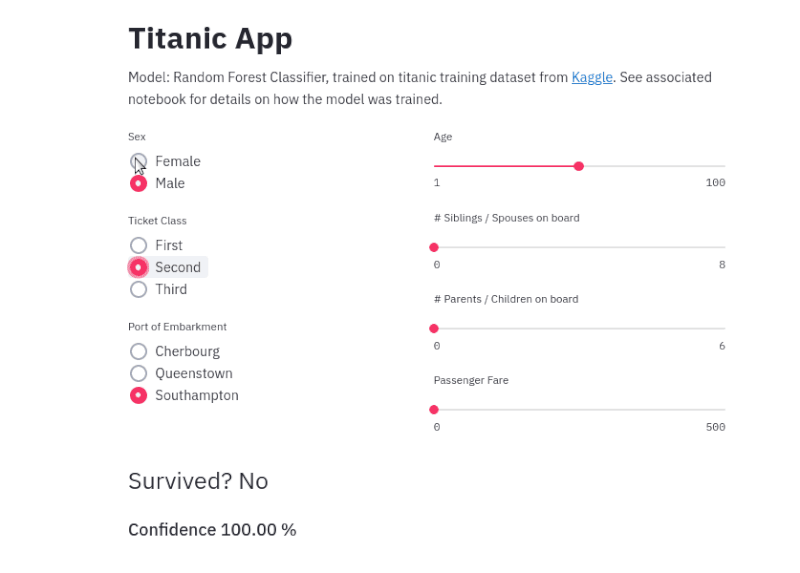The width and height of the screenshot is (800, 573).
Task: Click the Port of Embarkment label
Action: [x=177, y=327]
